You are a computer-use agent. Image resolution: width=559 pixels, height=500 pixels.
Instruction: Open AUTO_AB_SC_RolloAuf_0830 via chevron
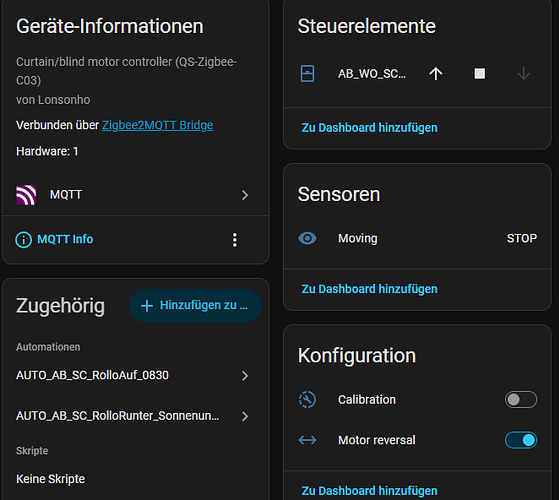245,376
